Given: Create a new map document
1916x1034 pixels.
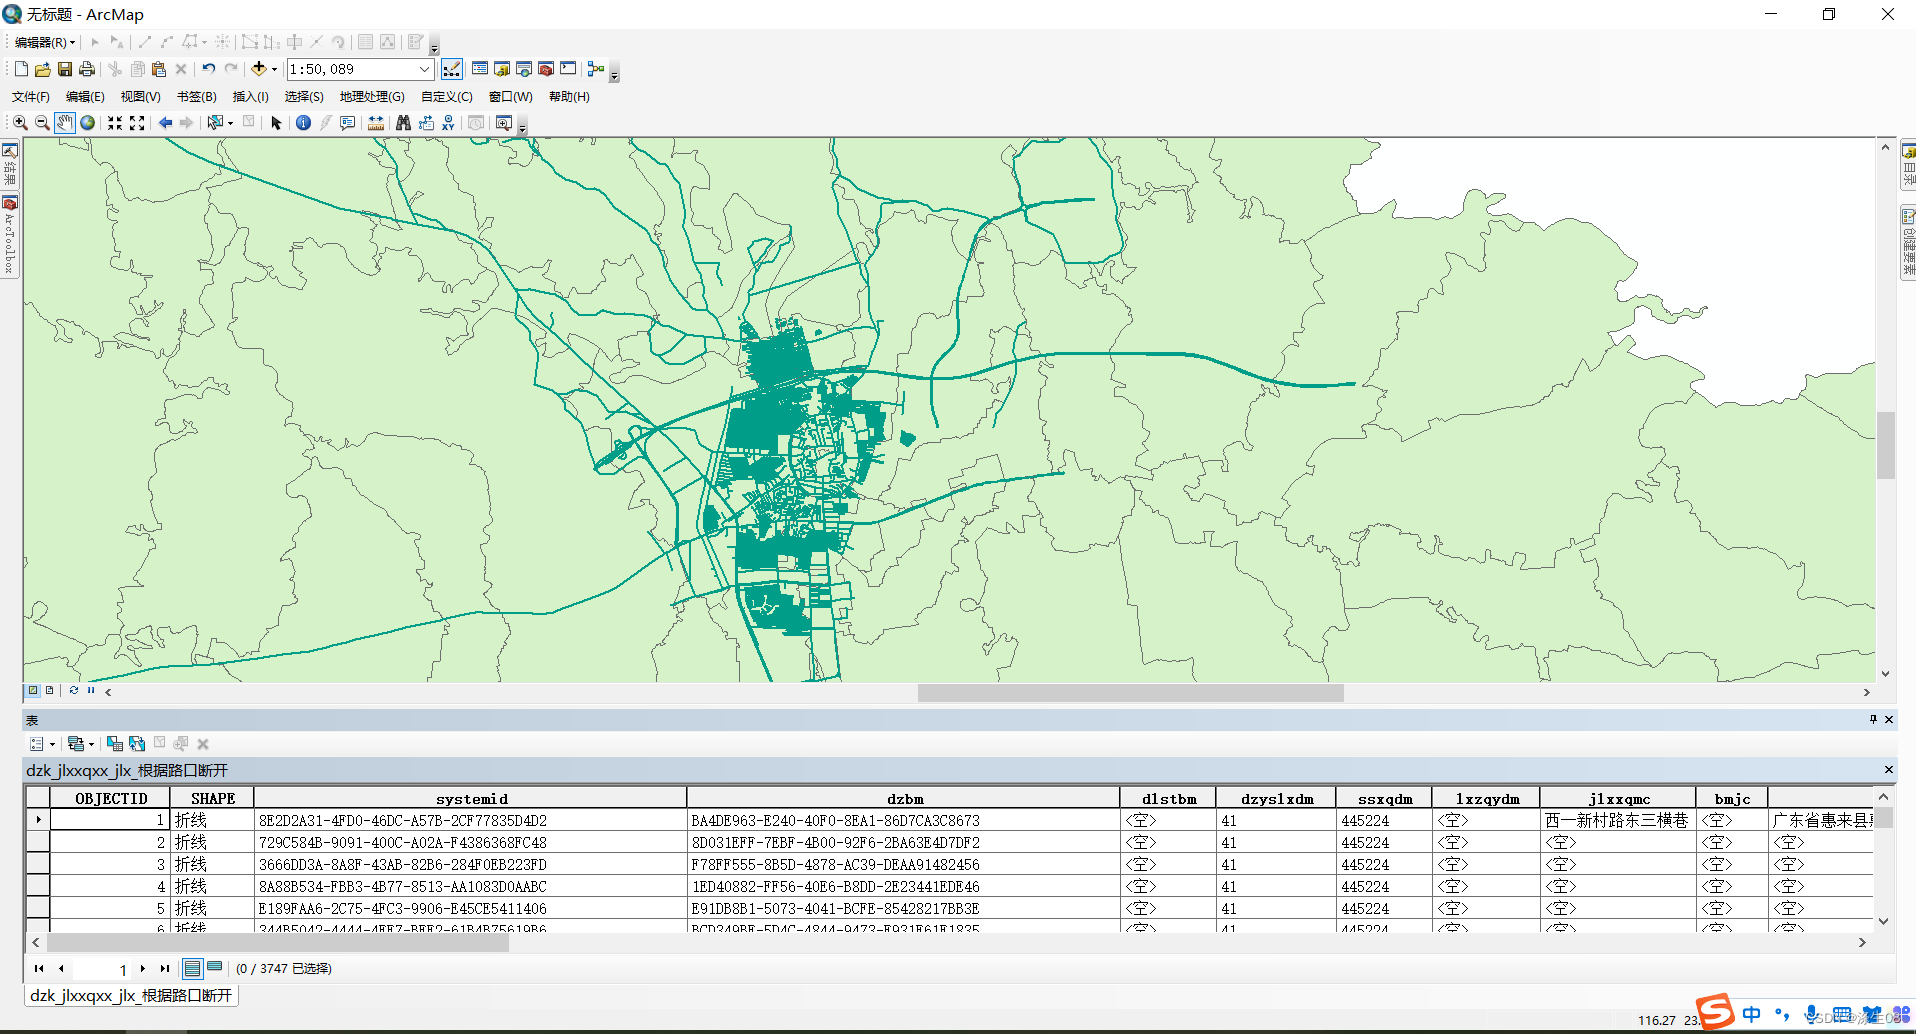Looking at the screenshot, I should (20, 69).
